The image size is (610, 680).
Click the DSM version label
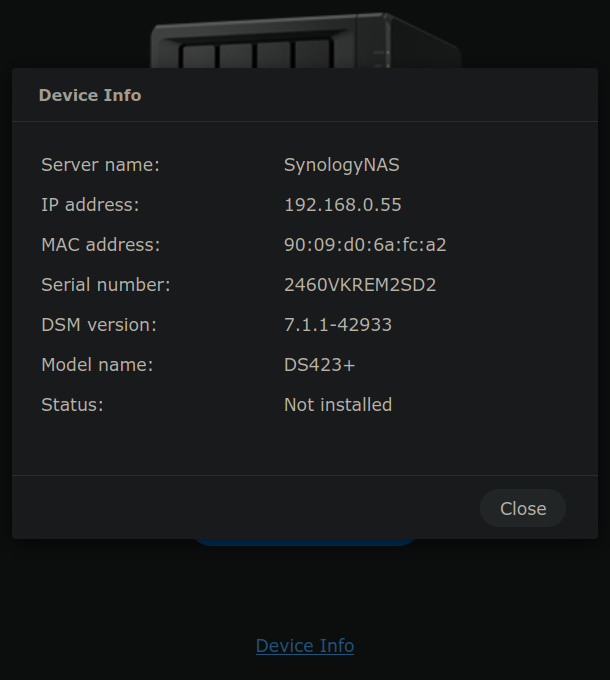pyautogui.click(x=98, y=325)
